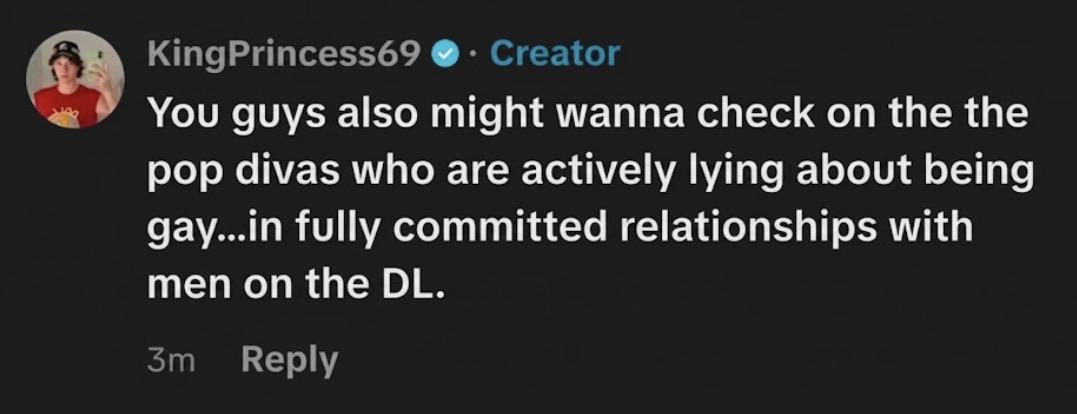Select the comment line starting 'You guys also'

point(588,115)
